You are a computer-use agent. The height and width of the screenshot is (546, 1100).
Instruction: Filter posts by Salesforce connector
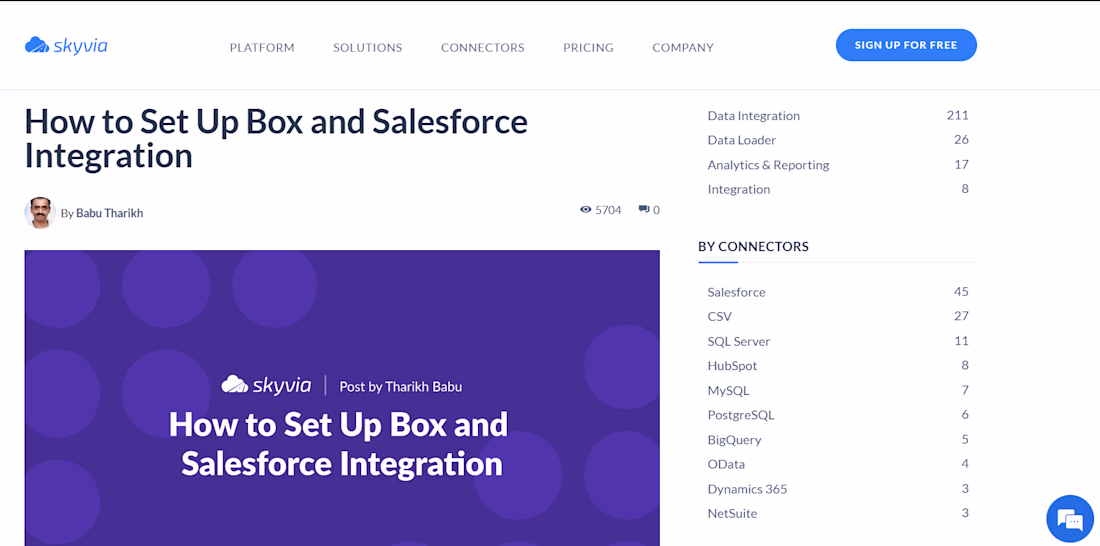pyautogui.click(x=736, y=292)
